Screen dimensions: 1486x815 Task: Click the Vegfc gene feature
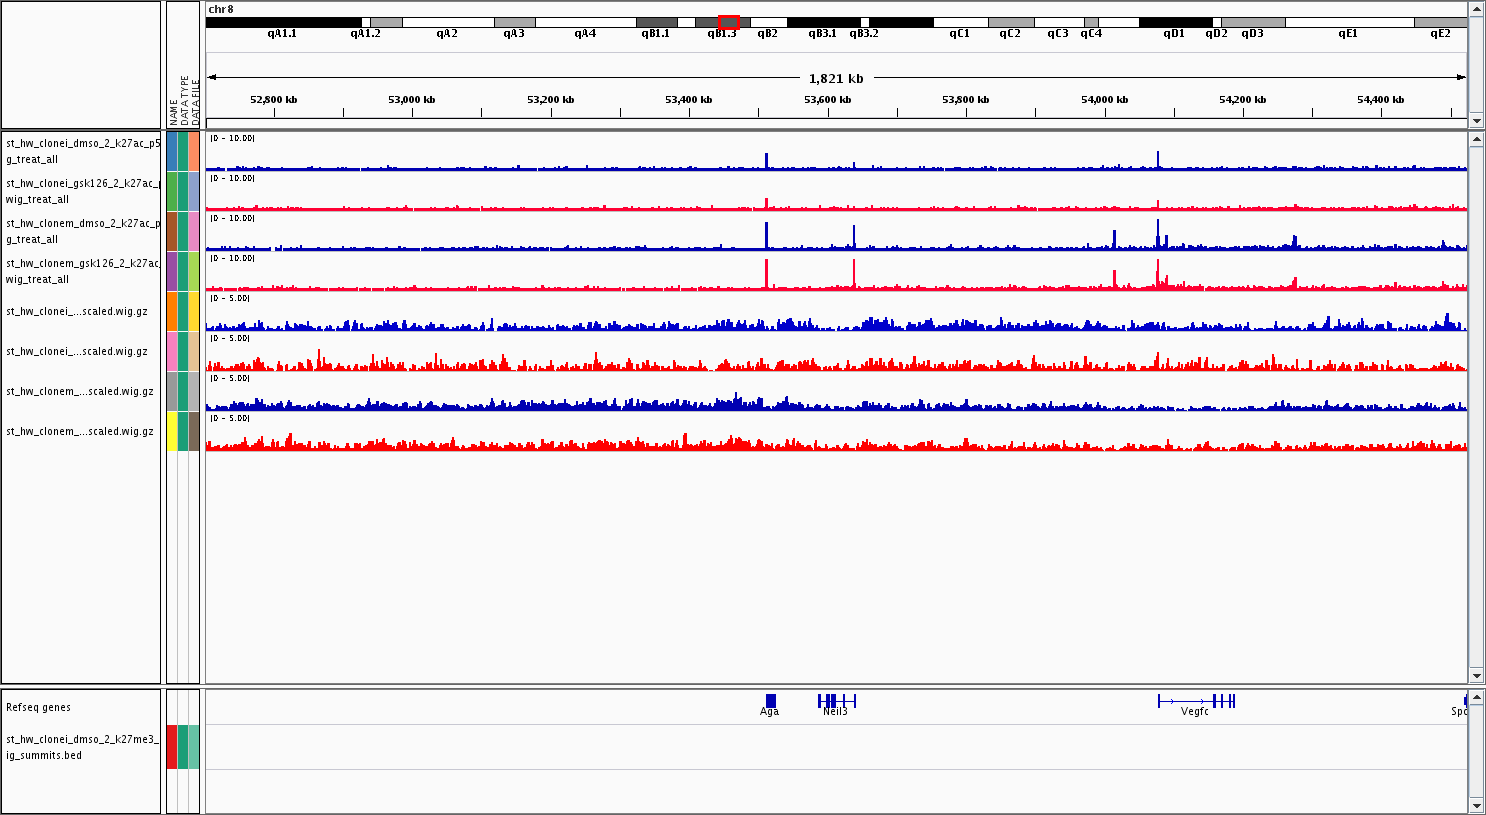1196,701
